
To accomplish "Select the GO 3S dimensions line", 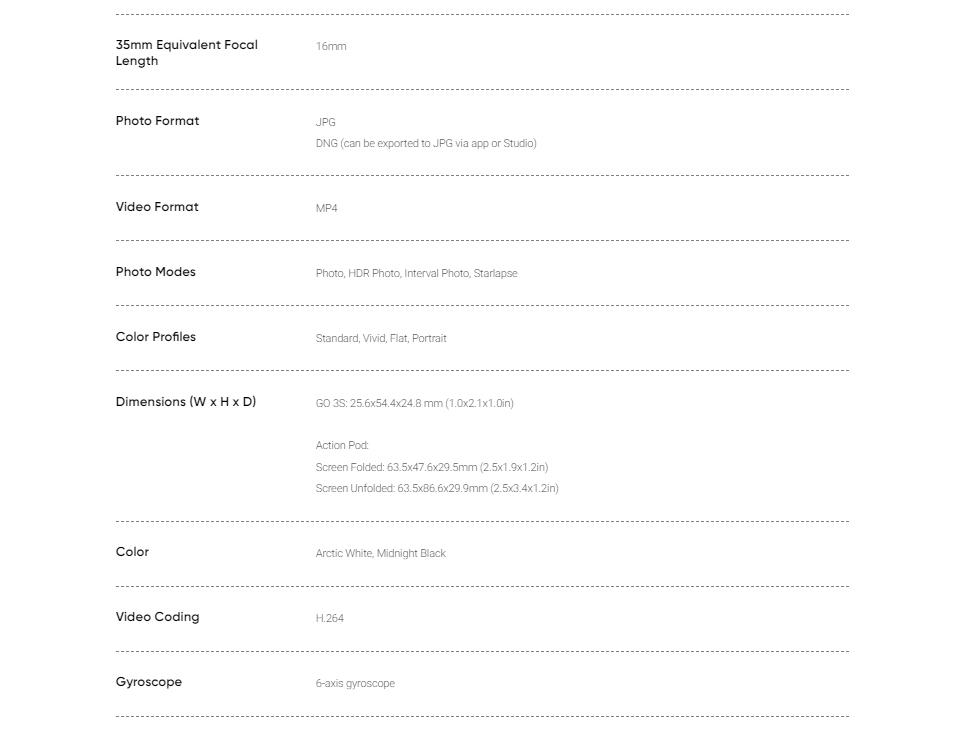I will coord(415,403).
